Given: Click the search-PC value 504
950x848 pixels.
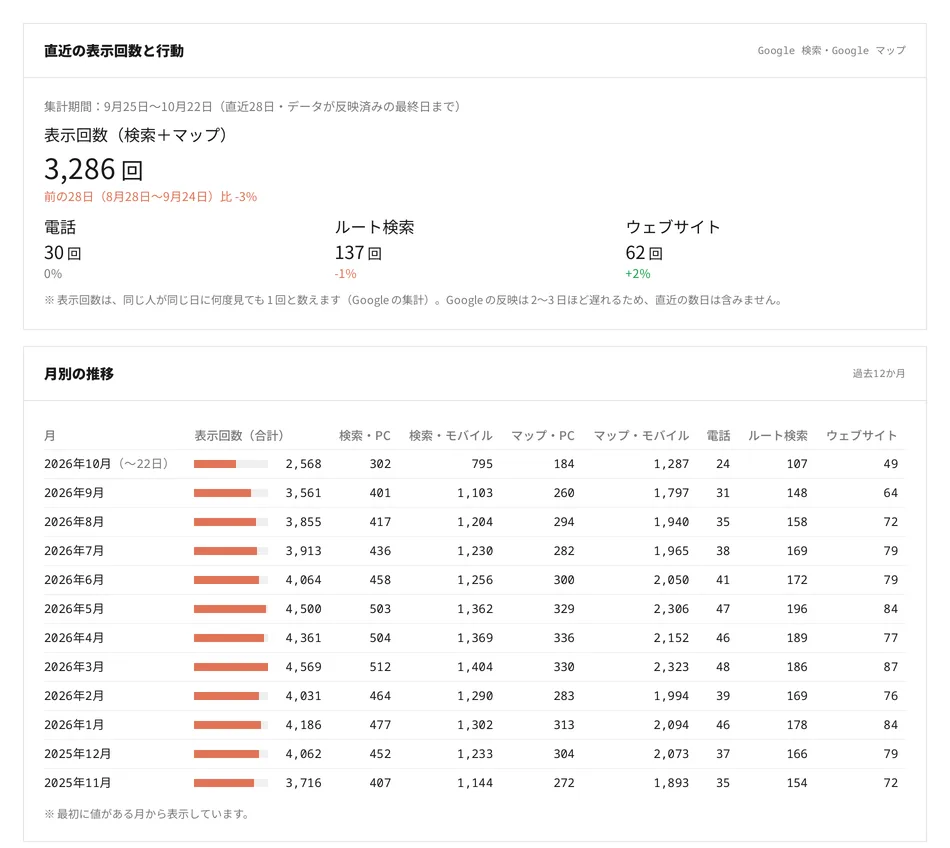Looking at the screenshot, I should (x=380, y=638).
